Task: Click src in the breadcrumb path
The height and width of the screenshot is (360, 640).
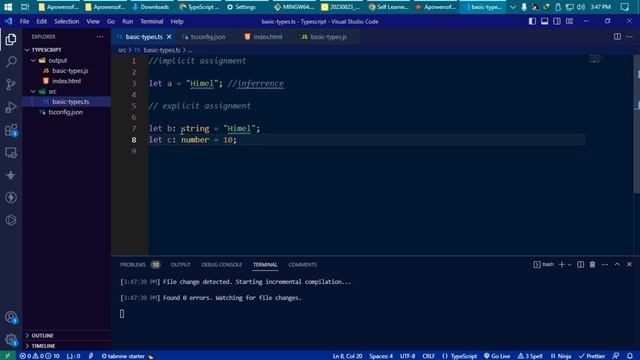Action: pos(122,50)
